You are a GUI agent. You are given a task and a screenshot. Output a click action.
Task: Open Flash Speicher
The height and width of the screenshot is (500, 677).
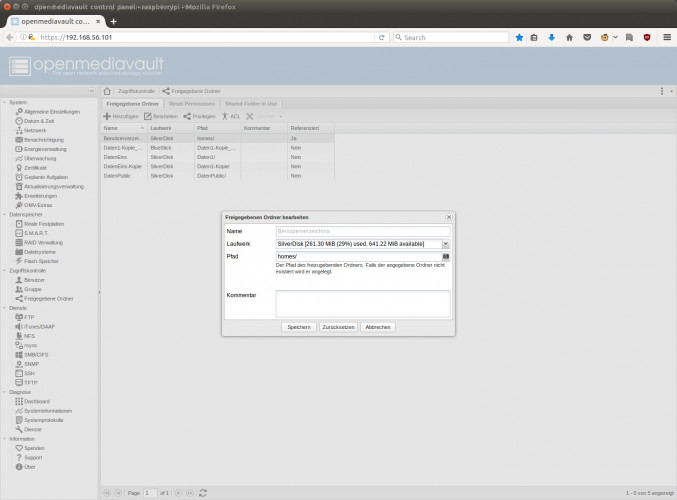tap(37, 261)
